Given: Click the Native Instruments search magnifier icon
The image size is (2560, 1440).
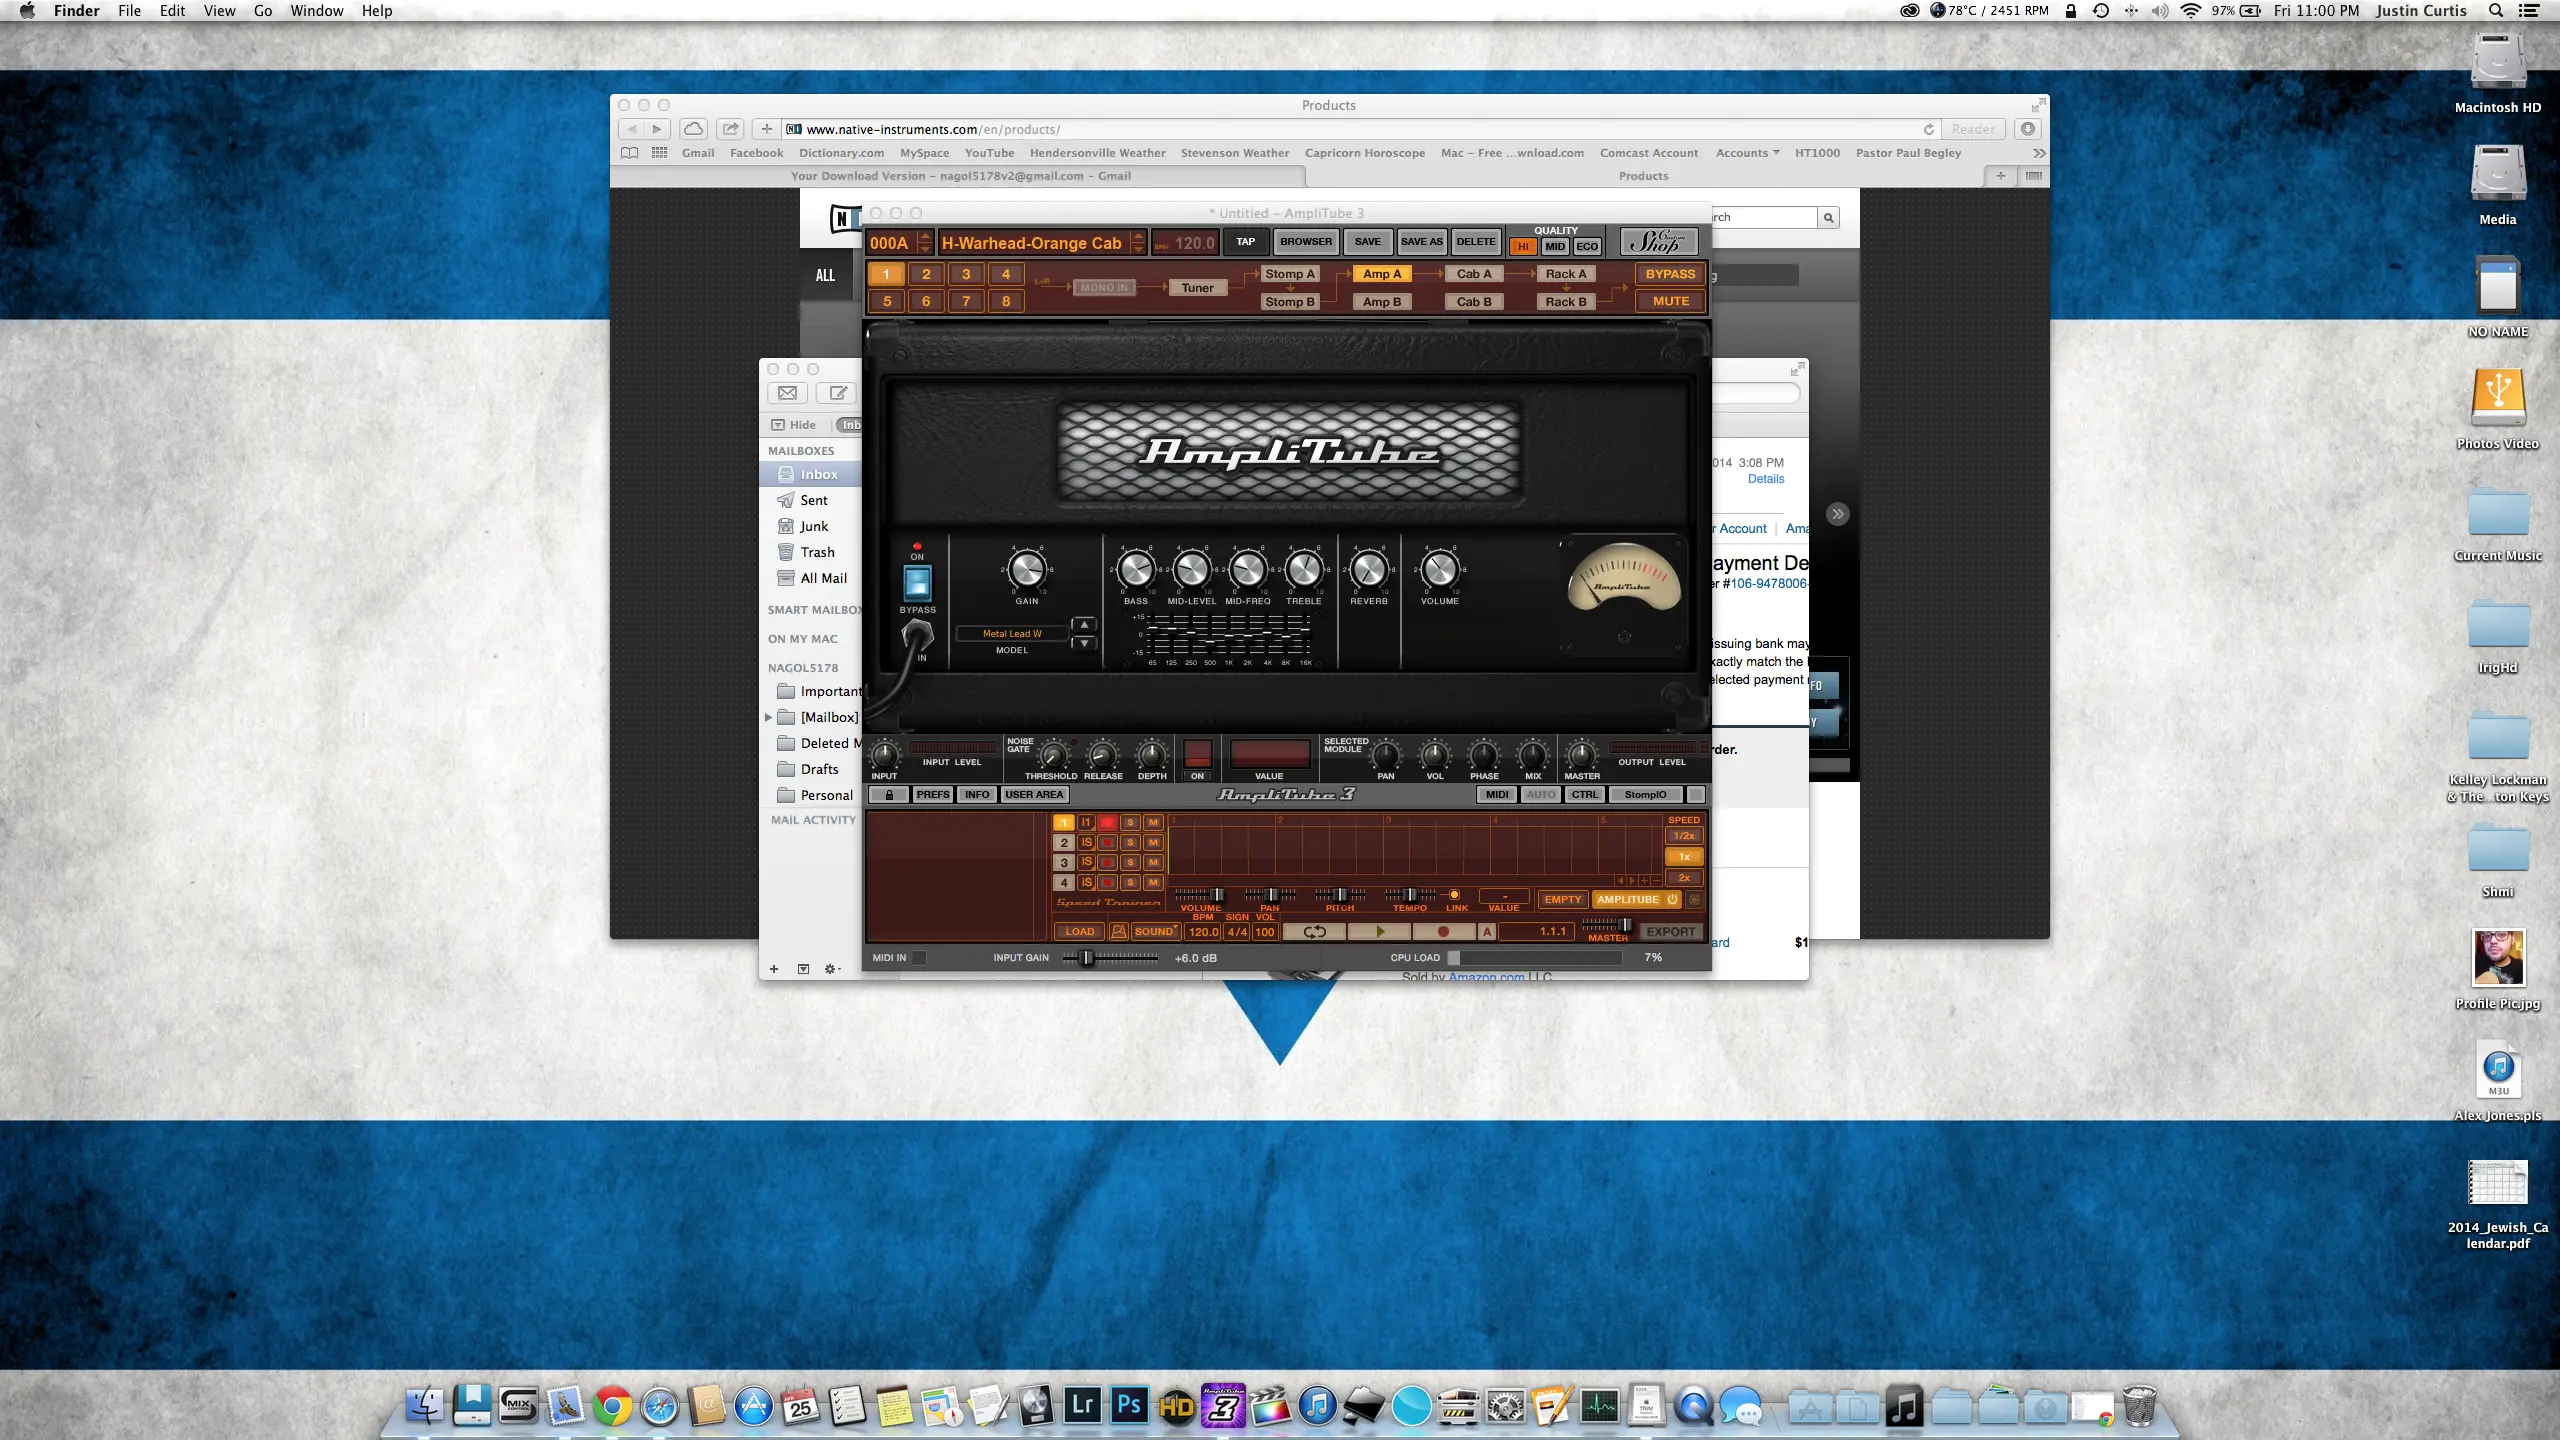Looking at the screenshot, I should pos(1828,217).
